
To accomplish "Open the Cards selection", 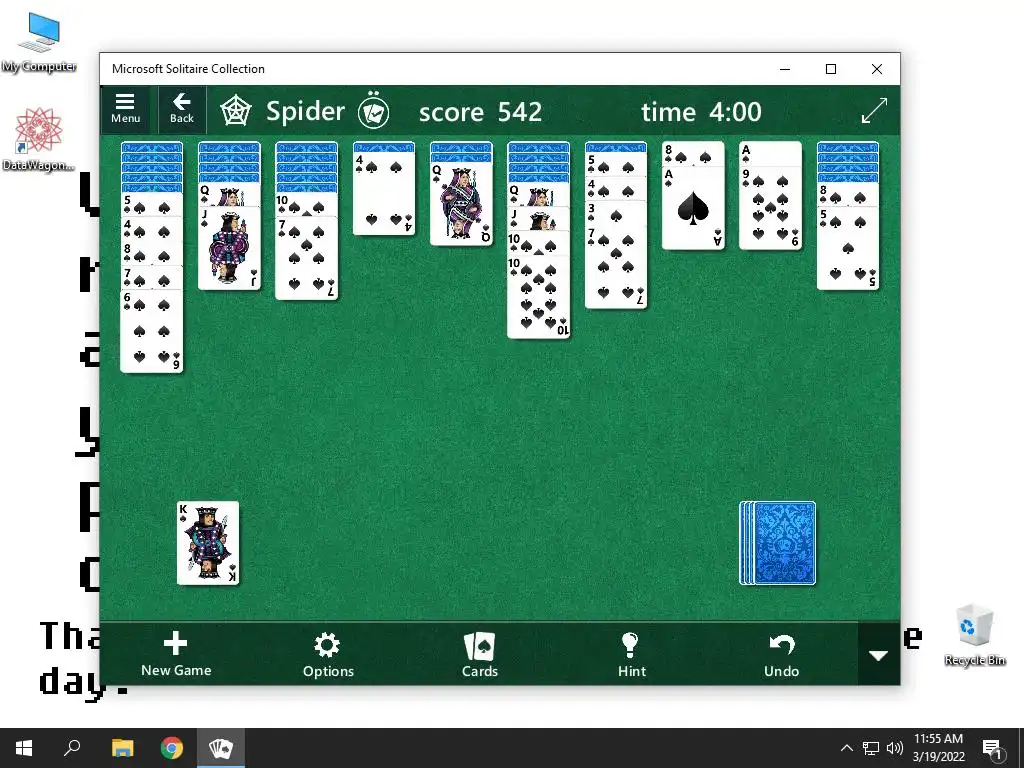I will click(x=480, y=654).
